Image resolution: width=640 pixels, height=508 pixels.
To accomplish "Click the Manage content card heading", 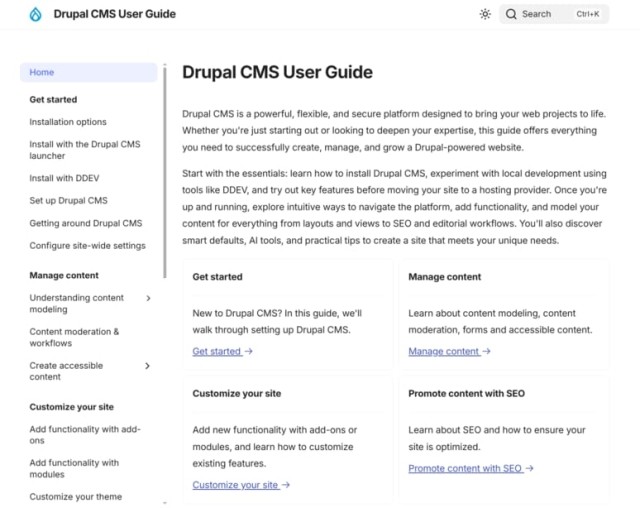I will tap(444, 277).
